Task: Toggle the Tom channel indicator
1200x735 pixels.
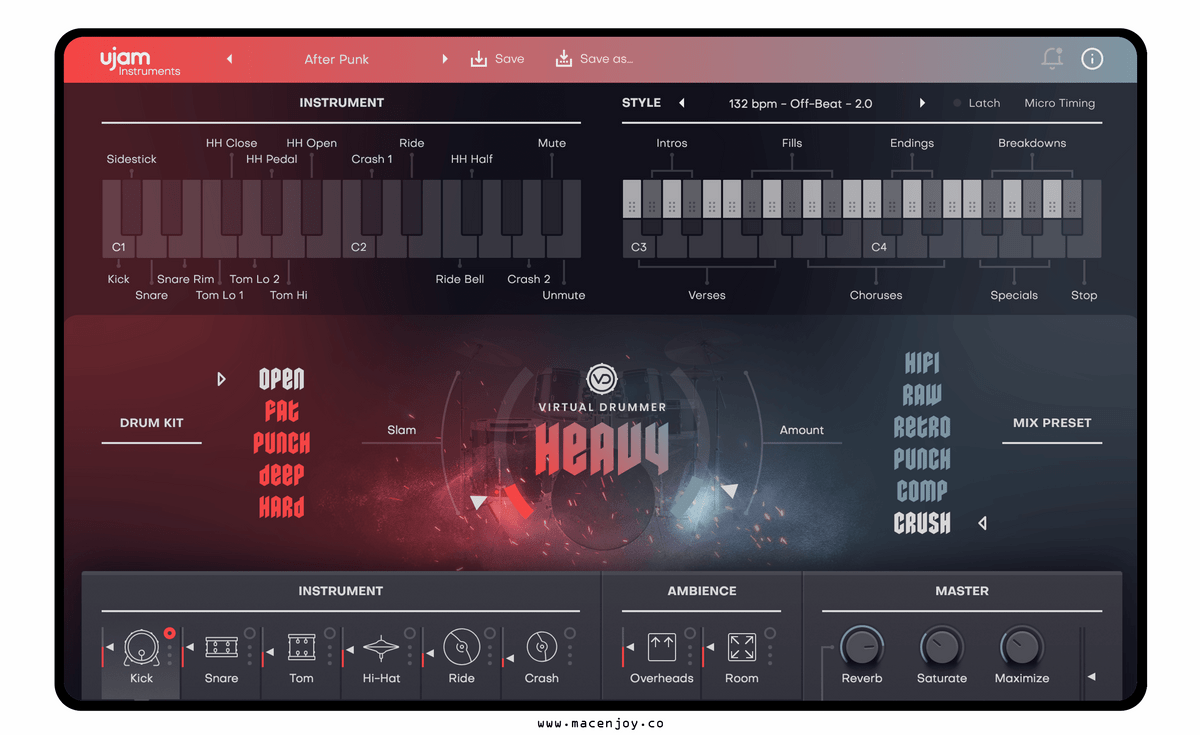Action: [329, 633]
